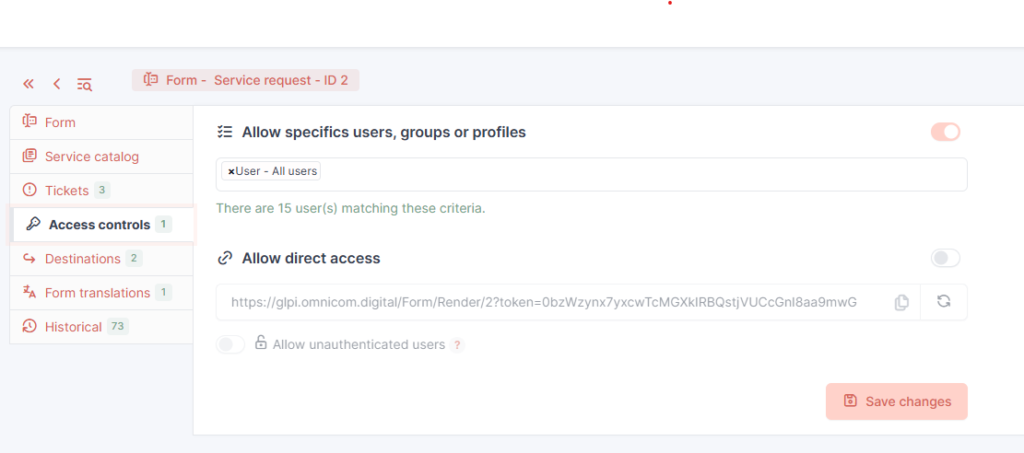1024x453 pixels.
Task: Open the Tickets tab
Action: 66,190
